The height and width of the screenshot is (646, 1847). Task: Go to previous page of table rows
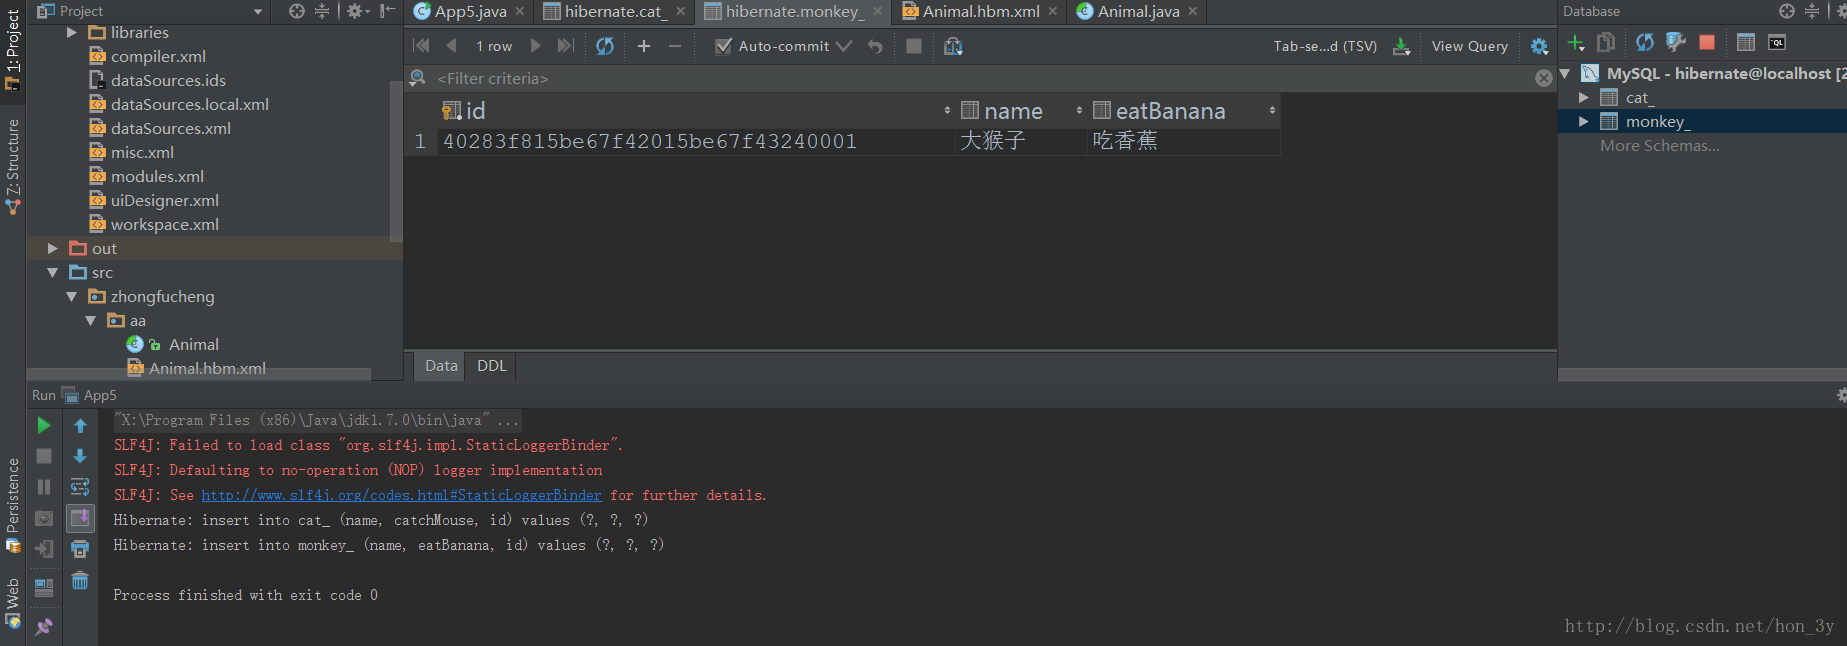(452, 46)
